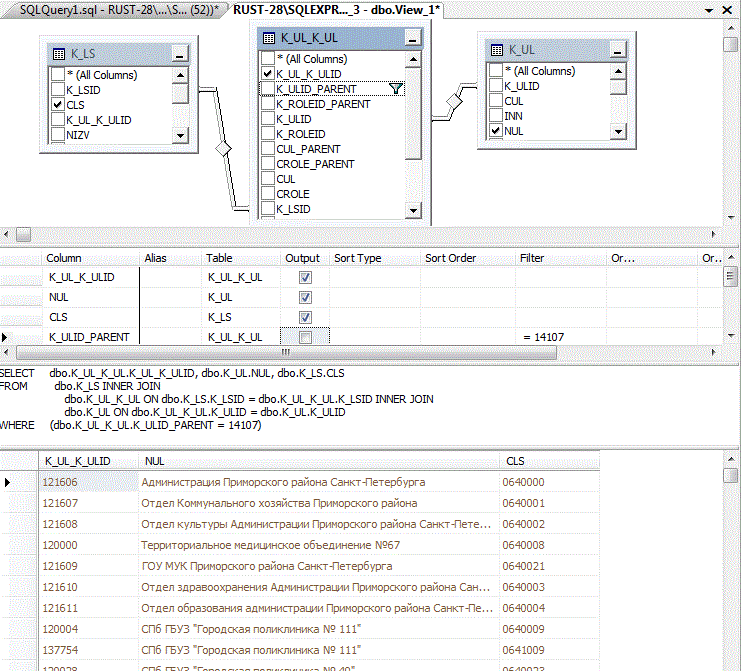The width and height of the screenshot is (741, 671).
Task: Click the filter funnel icon on K_ULID_PARENT
Action: 396,88
